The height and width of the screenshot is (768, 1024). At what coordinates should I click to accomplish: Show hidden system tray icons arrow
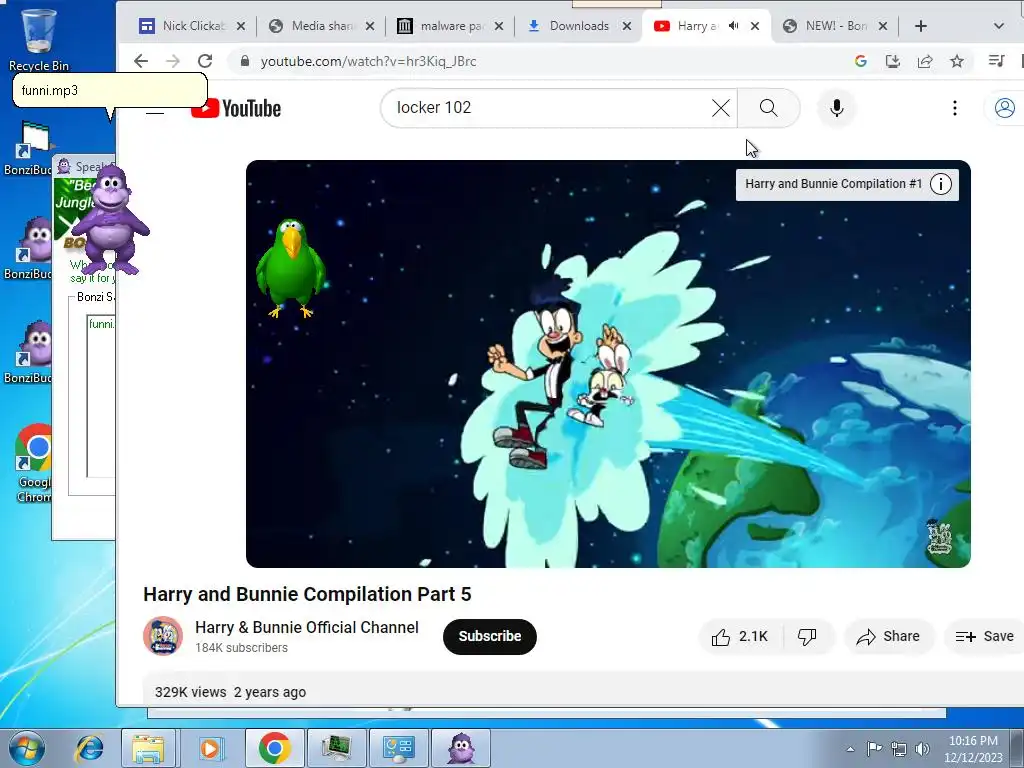pyautogui.click(x=850, y=749)
